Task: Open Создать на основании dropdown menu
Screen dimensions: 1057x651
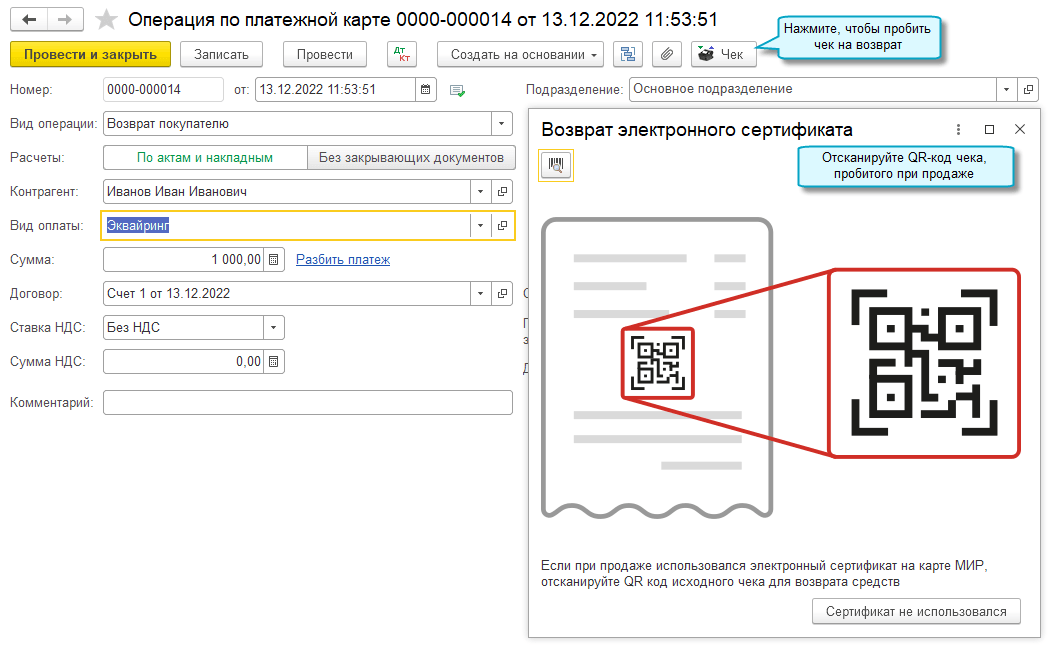Action: (519, 55)
